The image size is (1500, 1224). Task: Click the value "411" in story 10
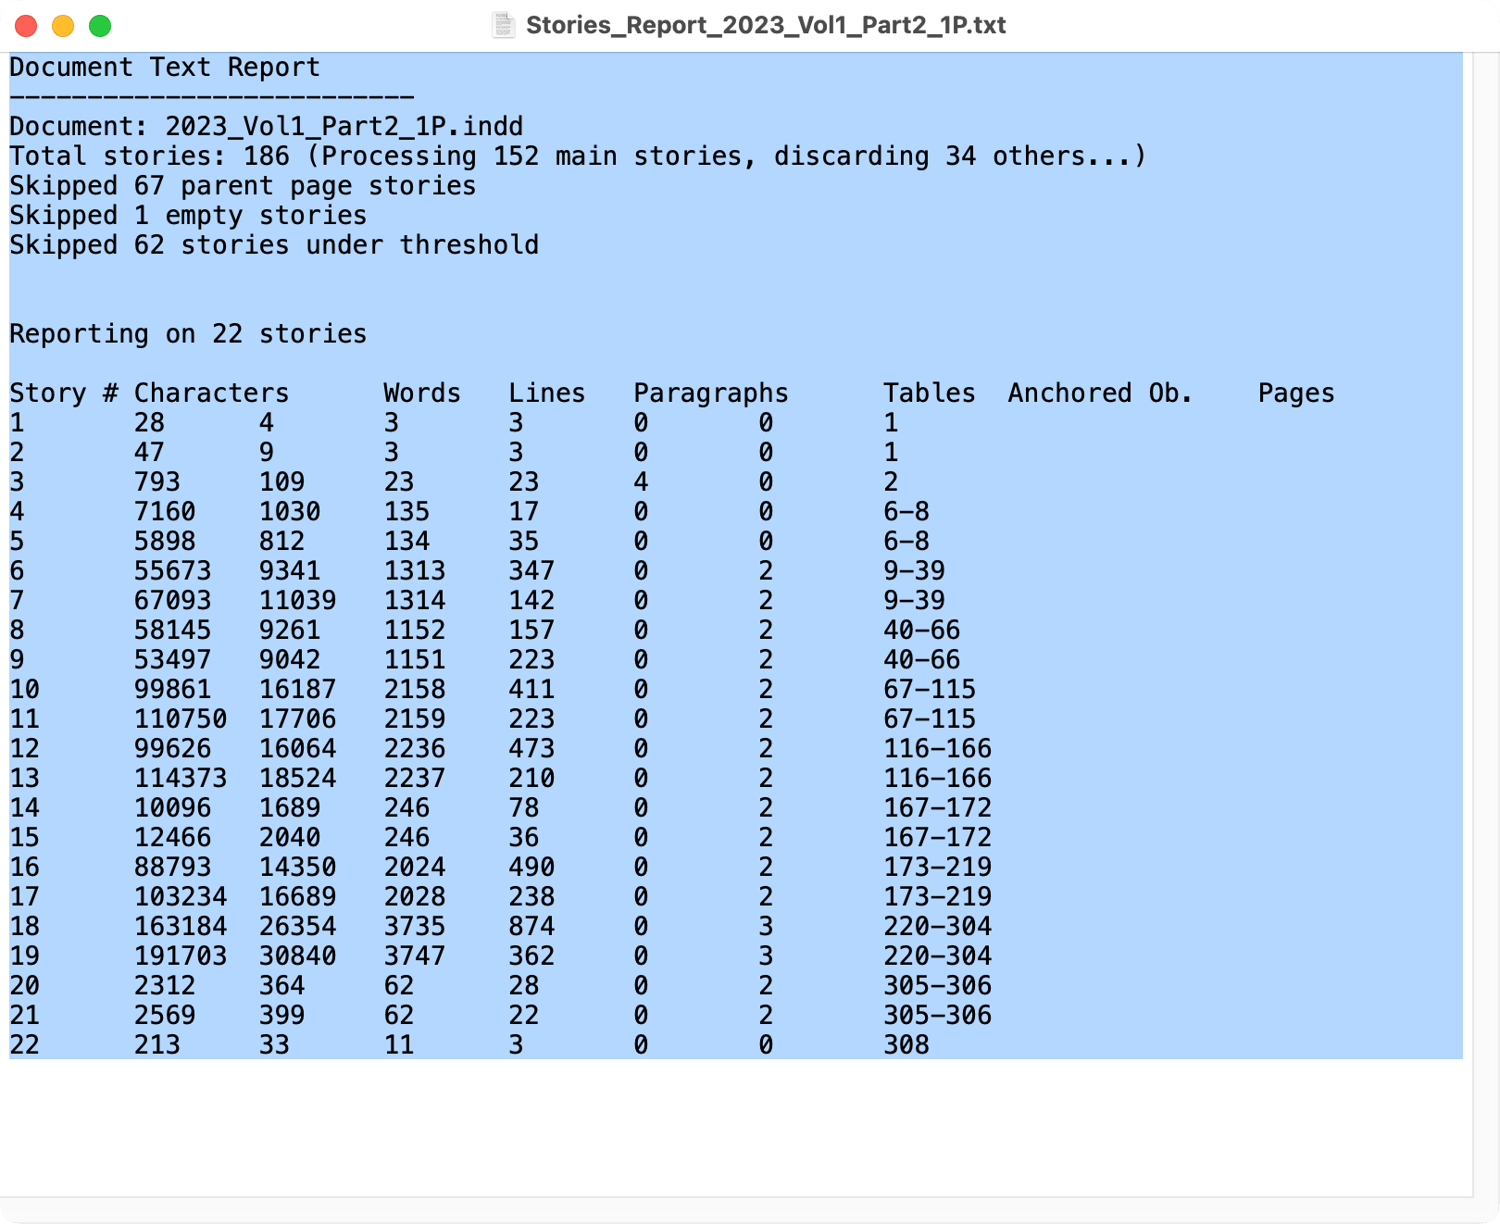click(x=531, y=690)
